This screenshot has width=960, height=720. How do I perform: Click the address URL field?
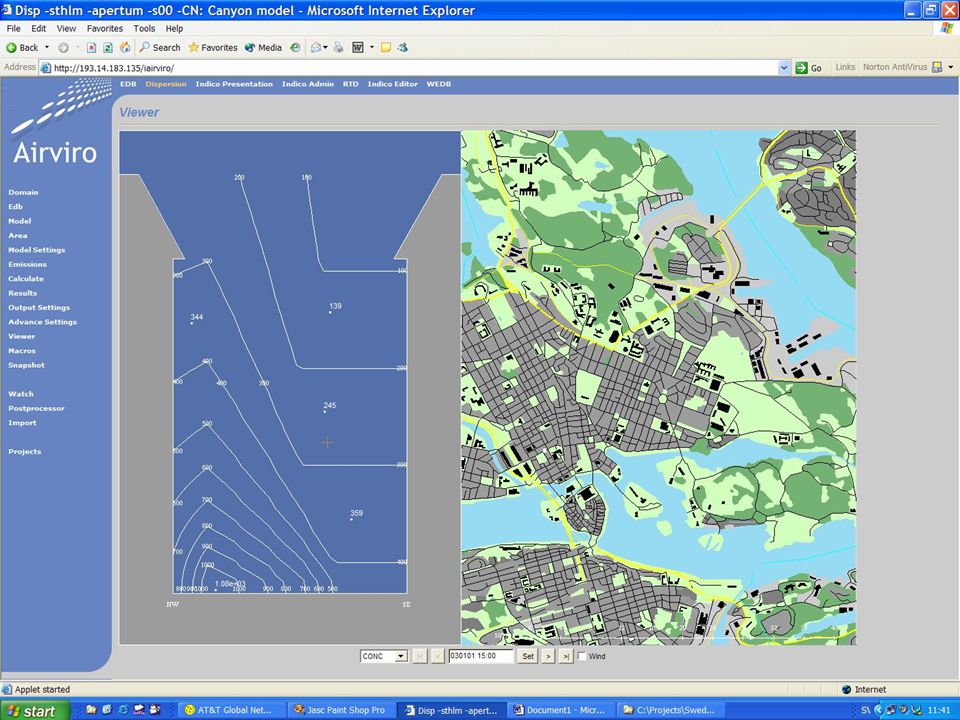413,68
